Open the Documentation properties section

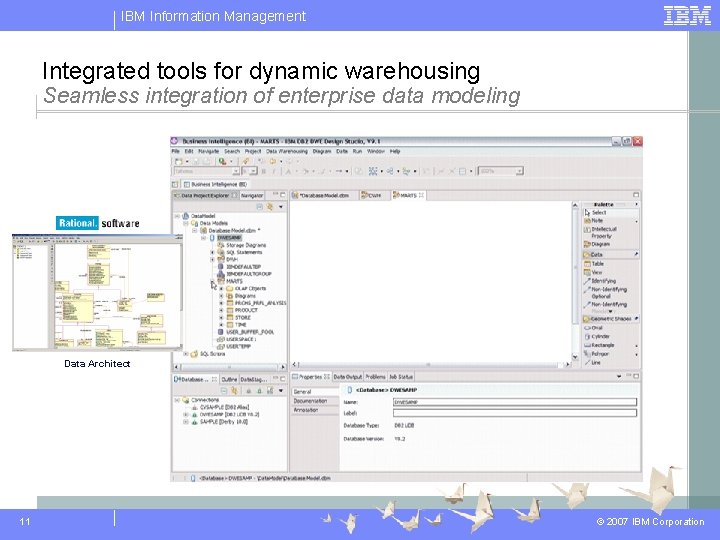point(315,401)
